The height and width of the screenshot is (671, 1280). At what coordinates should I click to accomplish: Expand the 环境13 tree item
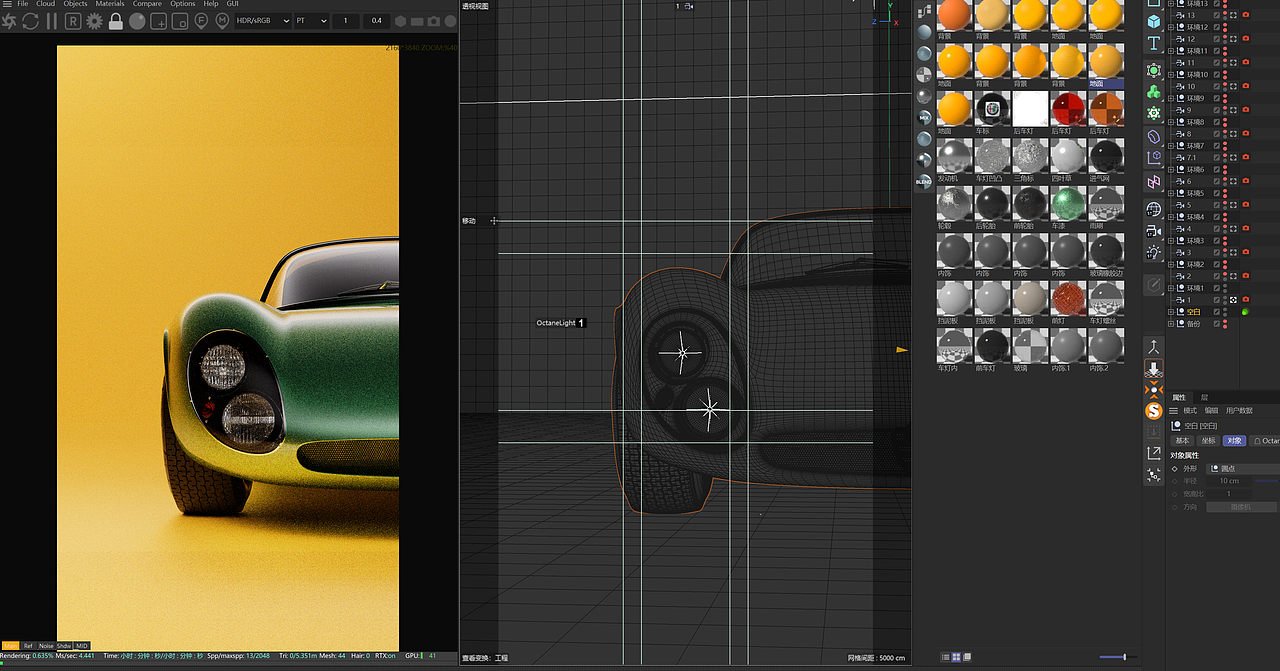[x=1171, y=4]
